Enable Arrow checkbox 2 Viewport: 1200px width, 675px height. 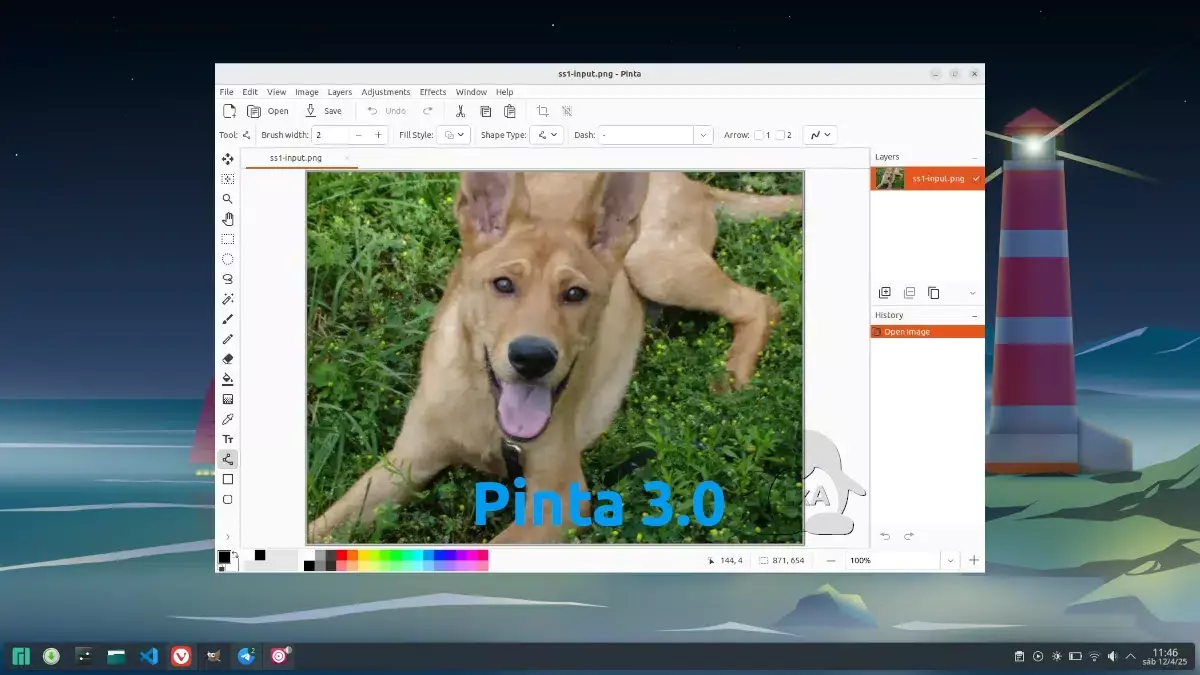point(780,135)
